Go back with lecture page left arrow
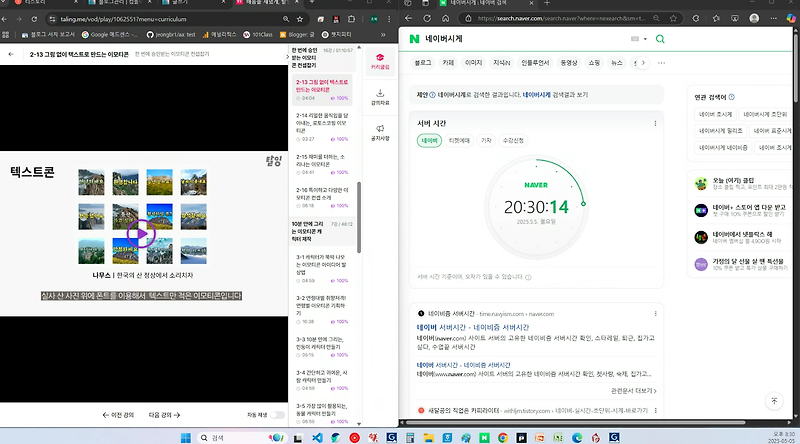 (x=11, y=54)
